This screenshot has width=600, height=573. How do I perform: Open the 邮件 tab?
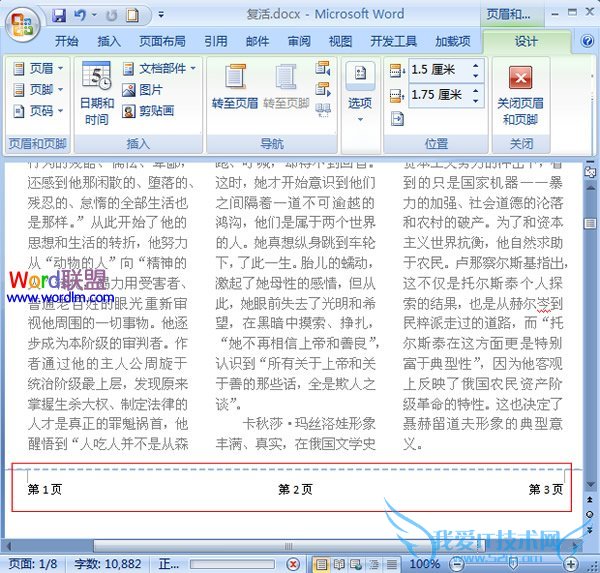pos(258,41)
